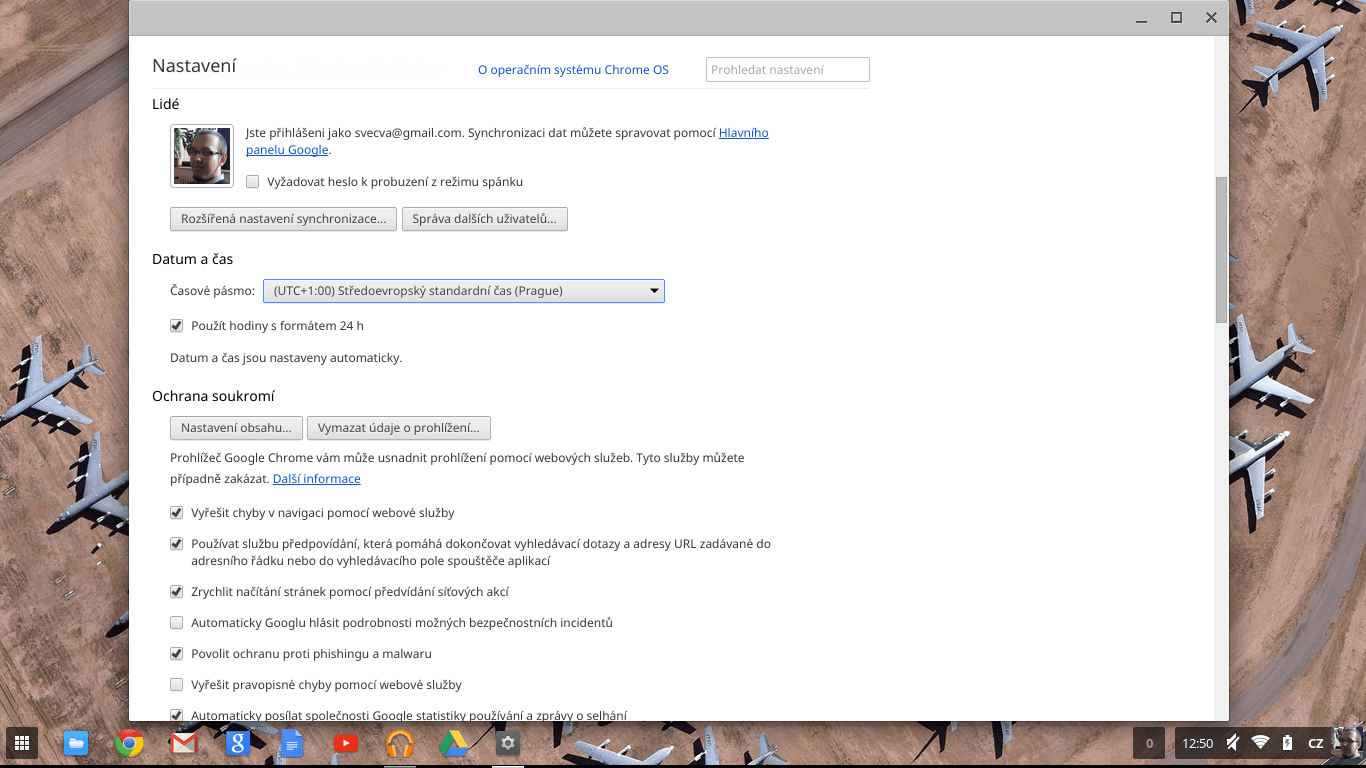
Task: Click Vymazat údaje o prohlížení button
Action: [399, 428]
